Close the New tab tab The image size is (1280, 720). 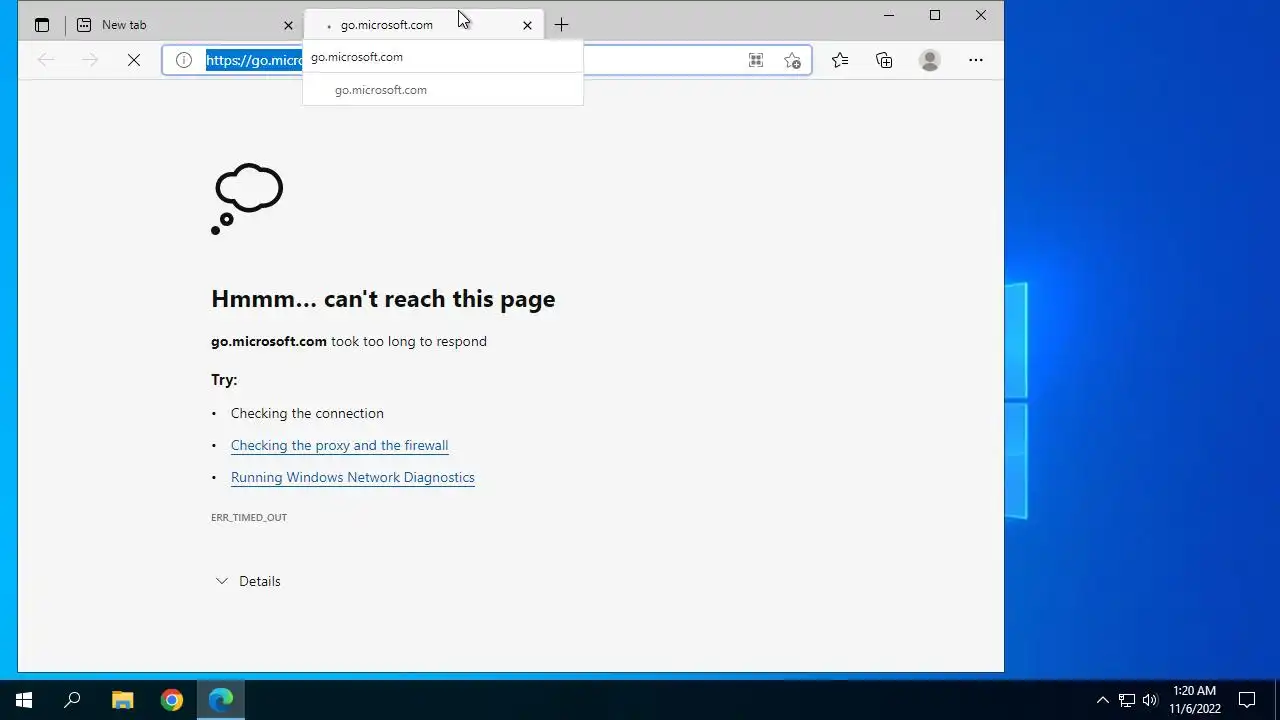[288, 25]
